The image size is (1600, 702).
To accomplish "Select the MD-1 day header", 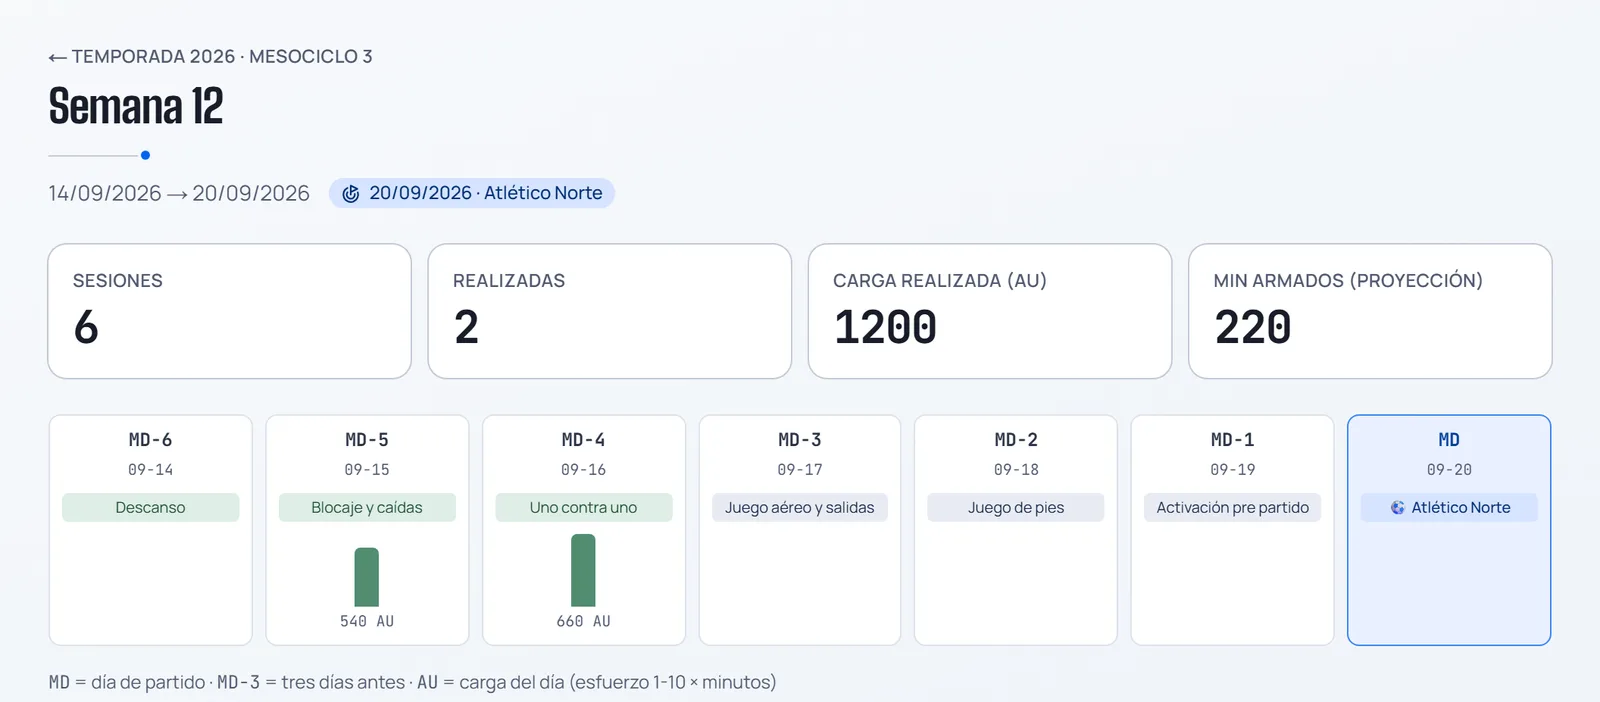I will (1233, 440).
